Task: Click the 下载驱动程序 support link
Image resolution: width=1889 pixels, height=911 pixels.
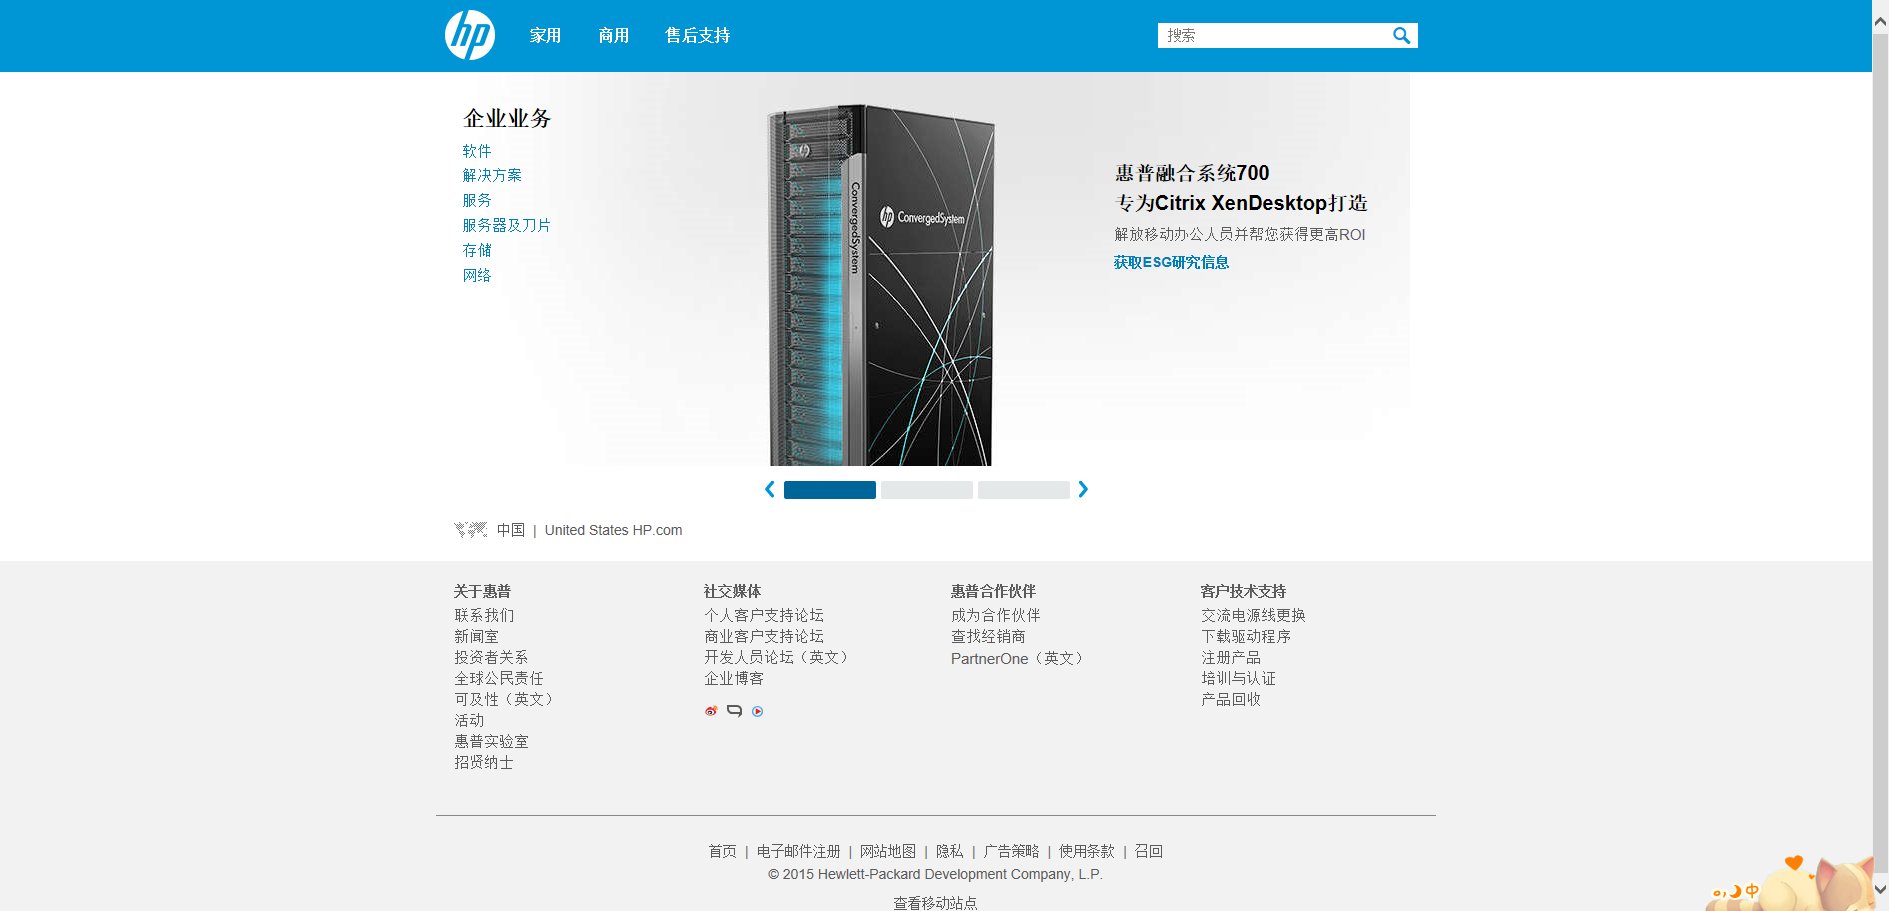Action: coord(1244,636)
